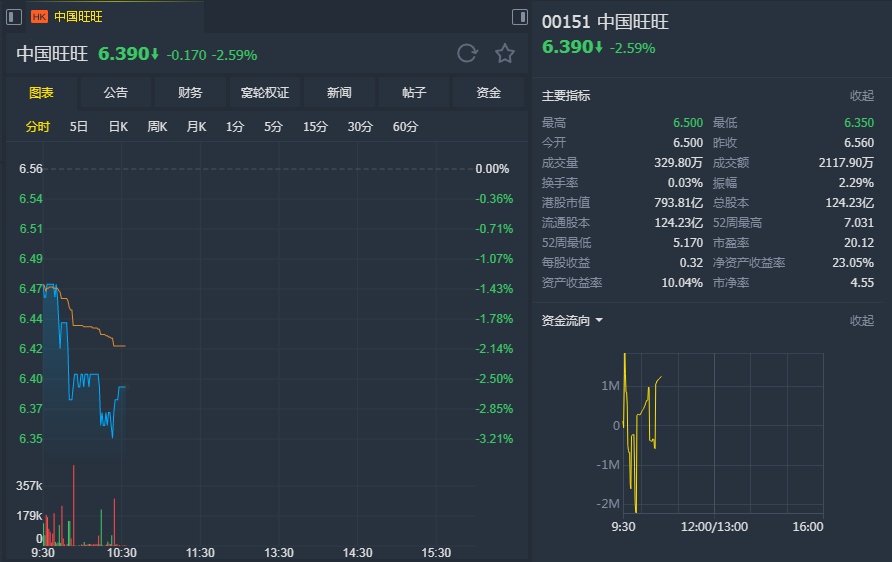Toggle the right sidebar panel icon
The width and height of the screenshot is (892, 562).
520,16
